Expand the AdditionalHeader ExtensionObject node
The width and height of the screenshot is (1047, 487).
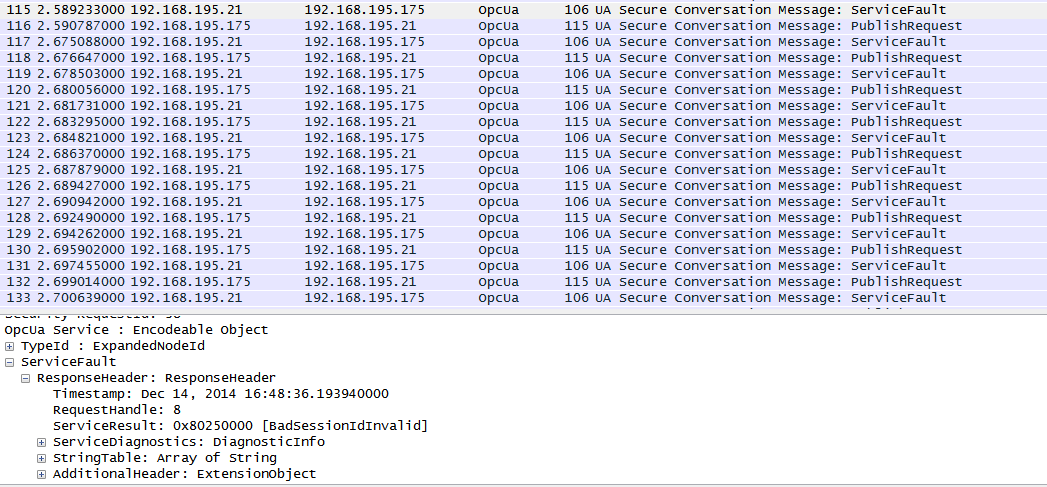[42, 474]
